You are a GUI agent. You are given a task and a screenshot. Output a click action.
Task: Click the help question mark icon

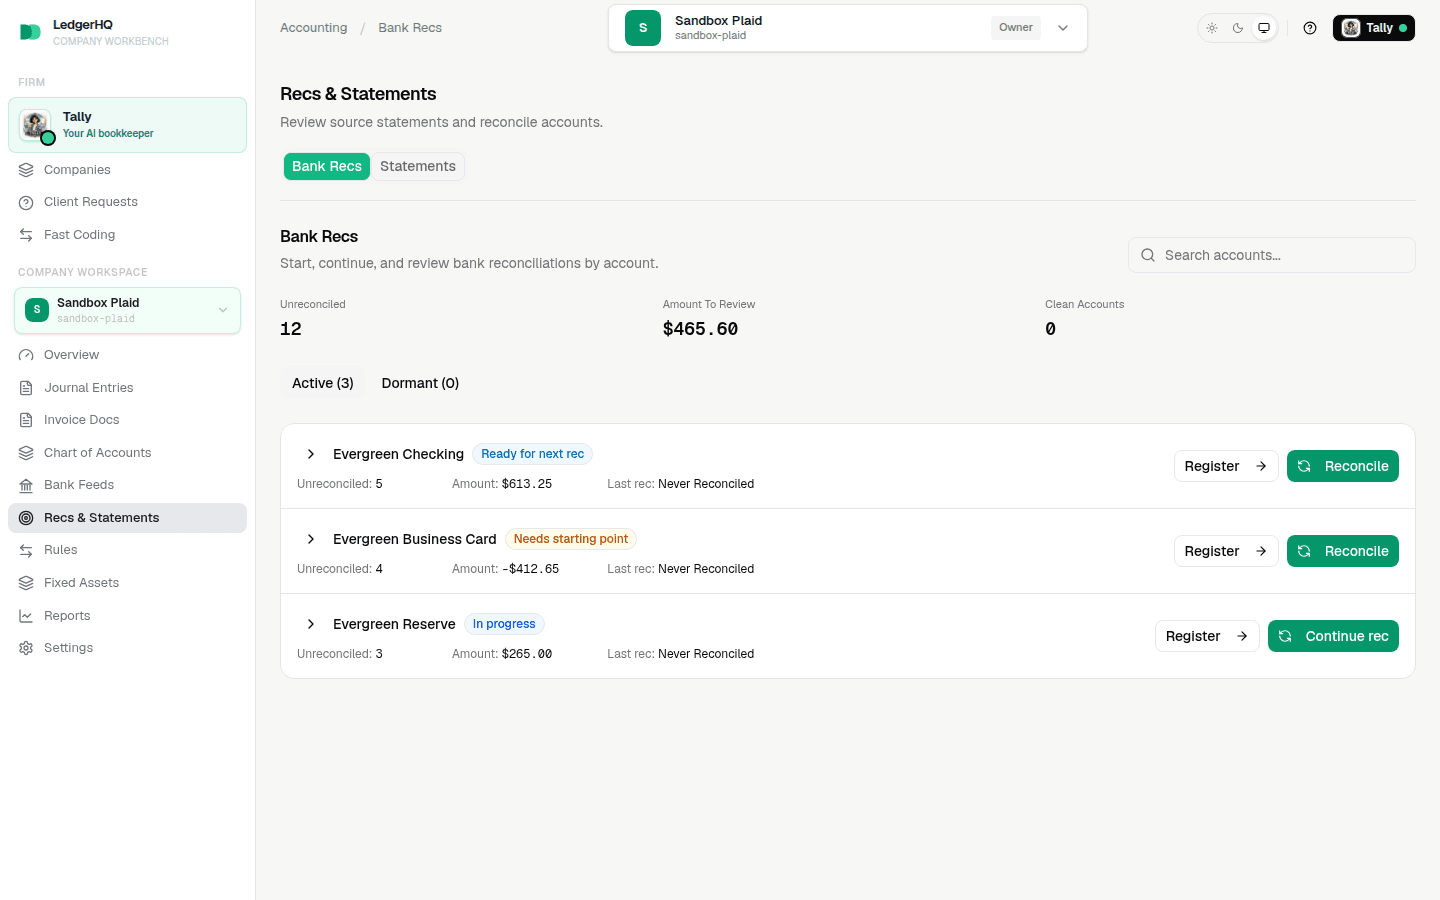tap(1310, 28)
